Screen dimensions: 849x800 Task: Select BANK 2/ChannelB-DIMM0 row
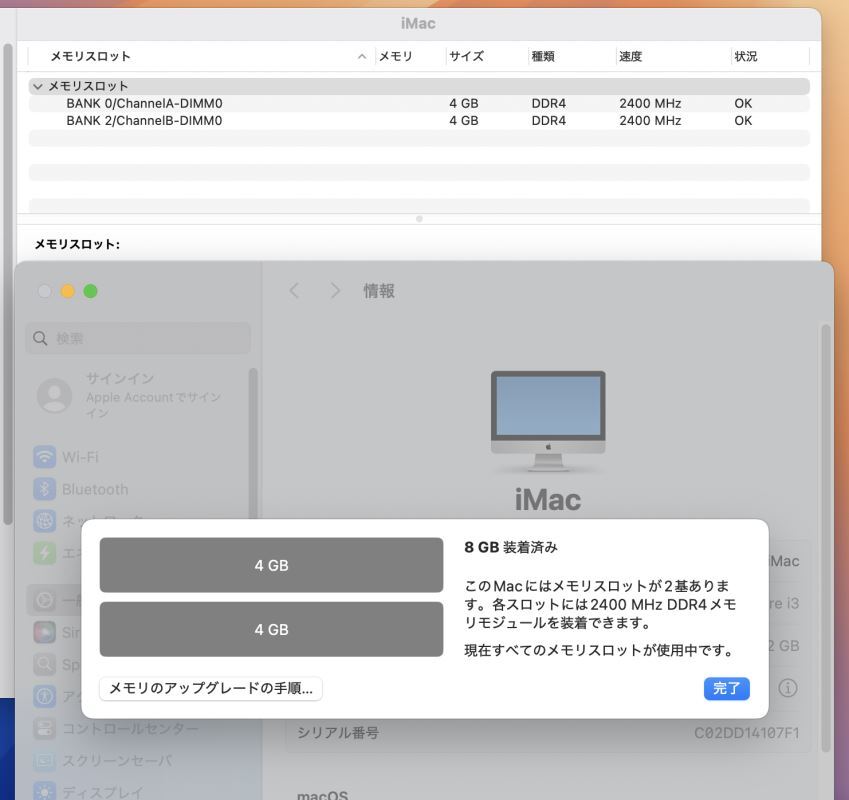(x=419, y=121)
